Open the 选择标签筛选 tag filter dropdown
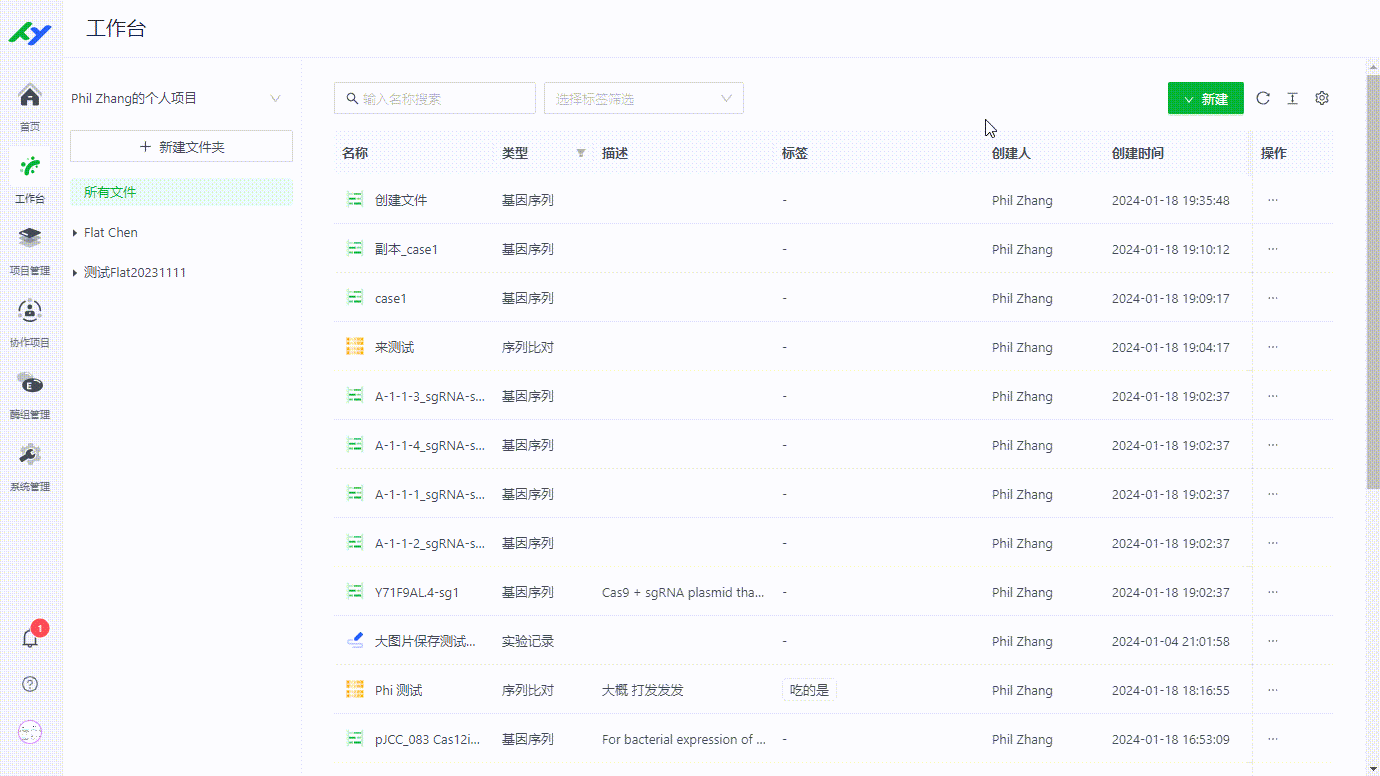This screenshot has height=776, width=1380. [x=643, y=98]
